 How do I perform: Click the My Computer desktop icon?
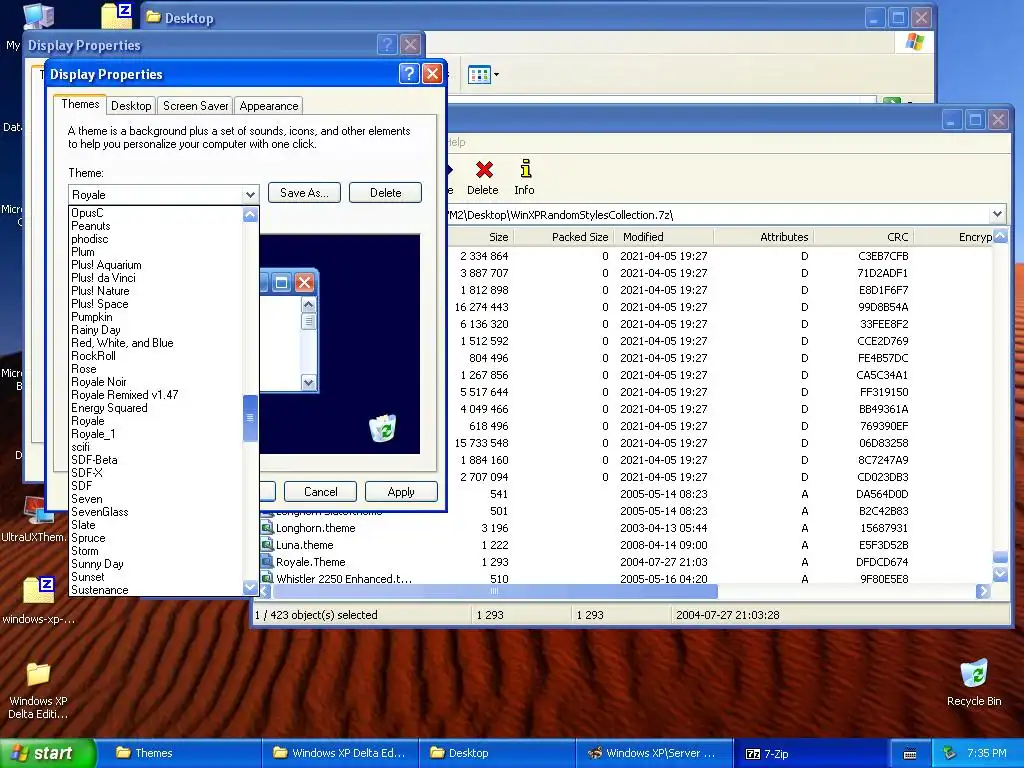(38, 16)
